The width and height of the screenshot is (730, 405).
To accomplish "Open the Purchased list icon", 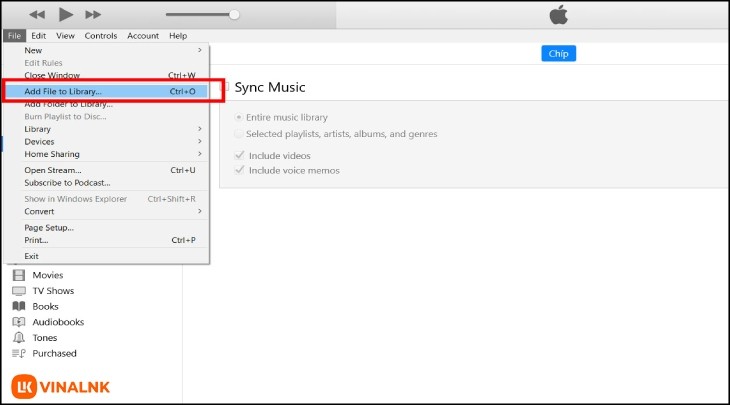I will click(x=18, y=353).
